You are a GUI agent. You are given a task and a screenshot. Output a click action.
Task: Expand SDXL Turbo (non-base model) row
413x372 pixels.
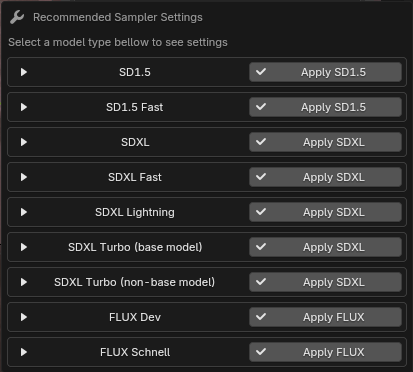24,282
